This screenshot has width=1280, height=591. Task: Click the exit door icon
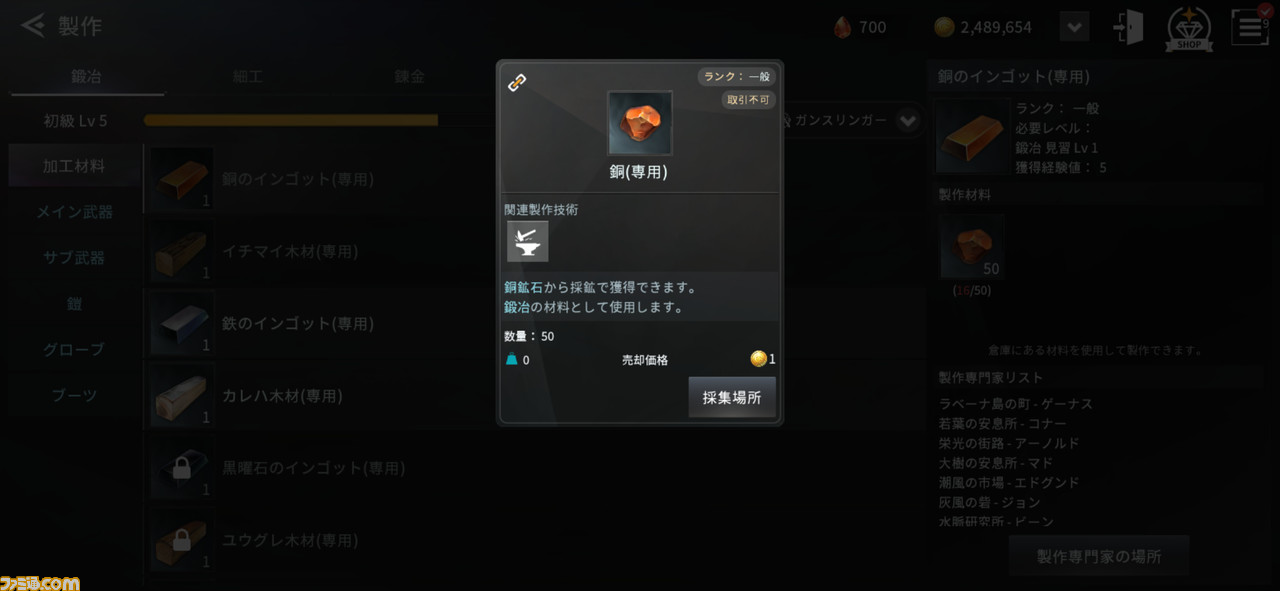(x=1128, y=27)
